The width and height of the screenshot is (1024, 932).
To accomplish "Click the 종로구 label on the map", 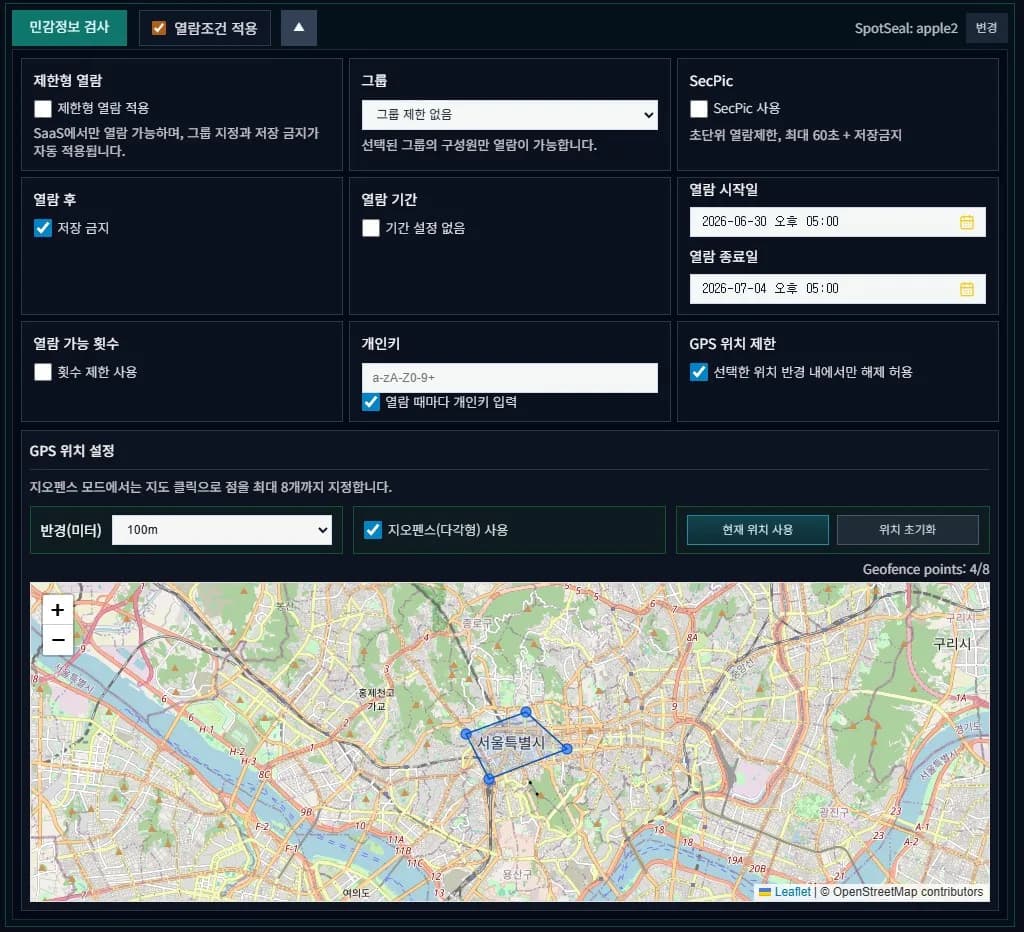I will pos(477,623).
